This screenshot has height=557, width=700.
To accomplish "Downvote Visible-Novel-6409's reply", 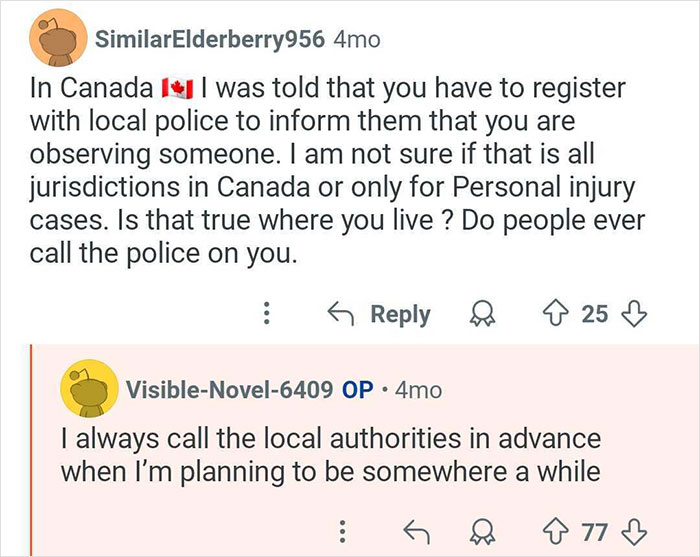I will coord(633,526).
